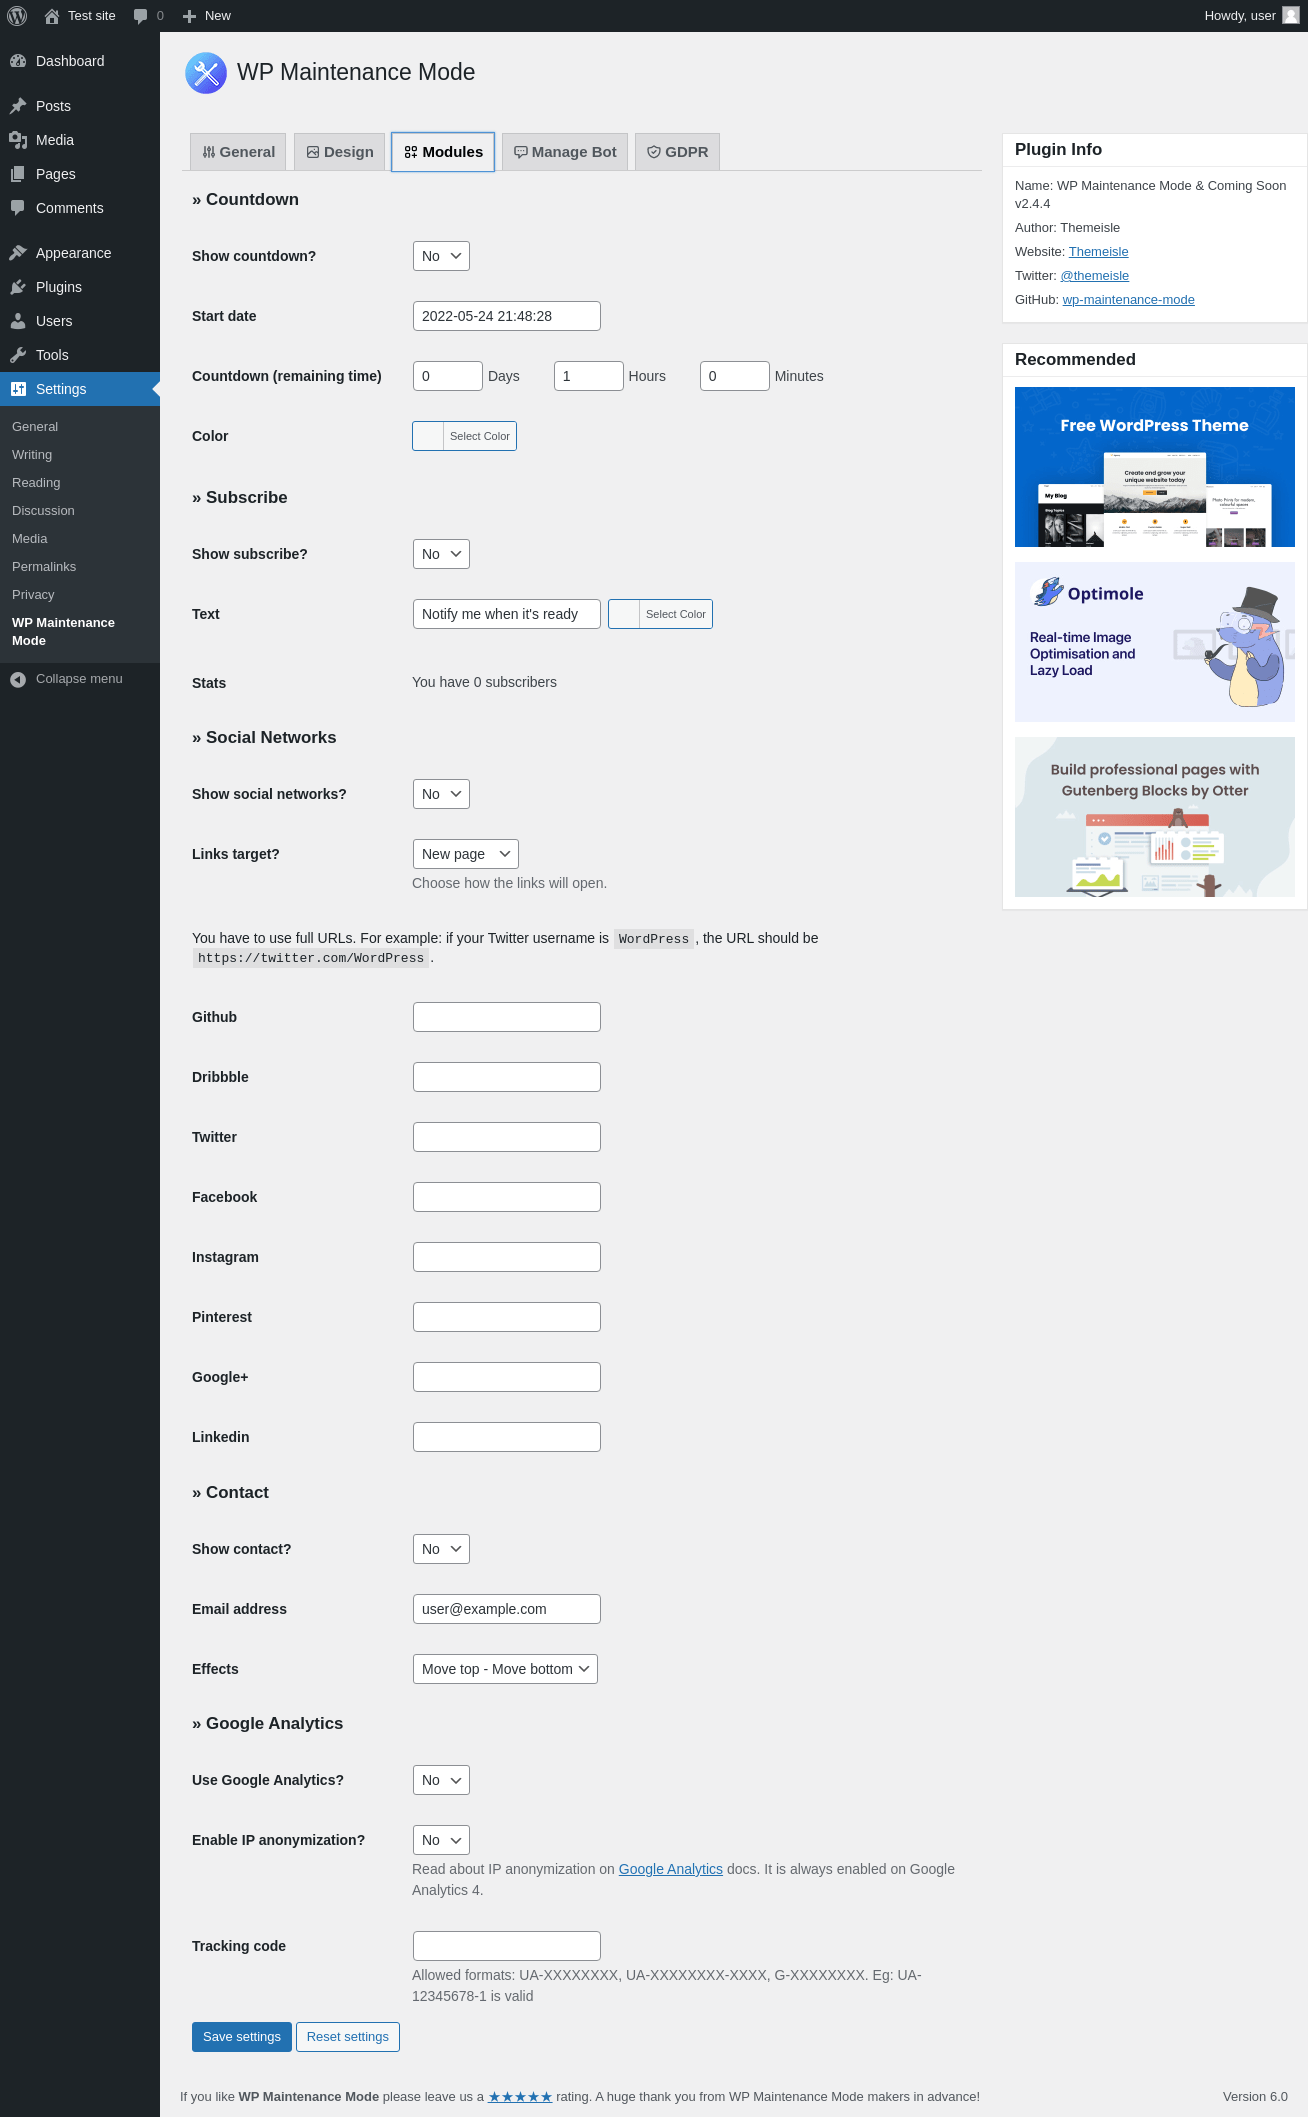Click the Media sidebar icon
The width and height of the screenshot is (1308, 2117).
coord(18,140)
